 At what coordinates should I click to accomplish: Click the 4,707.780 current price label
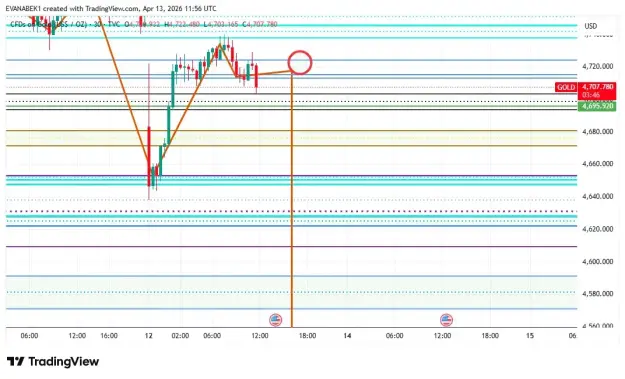tap(597, 87)
